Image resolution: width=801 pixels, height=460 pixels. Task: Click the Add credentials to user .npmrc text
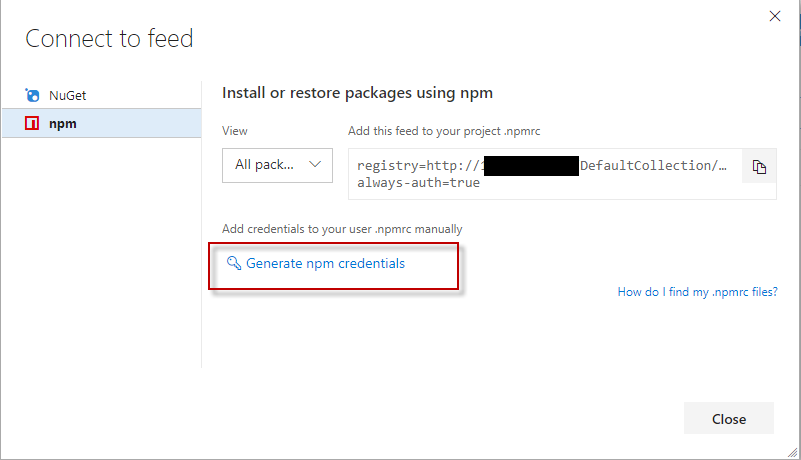[x=342, y=229]
